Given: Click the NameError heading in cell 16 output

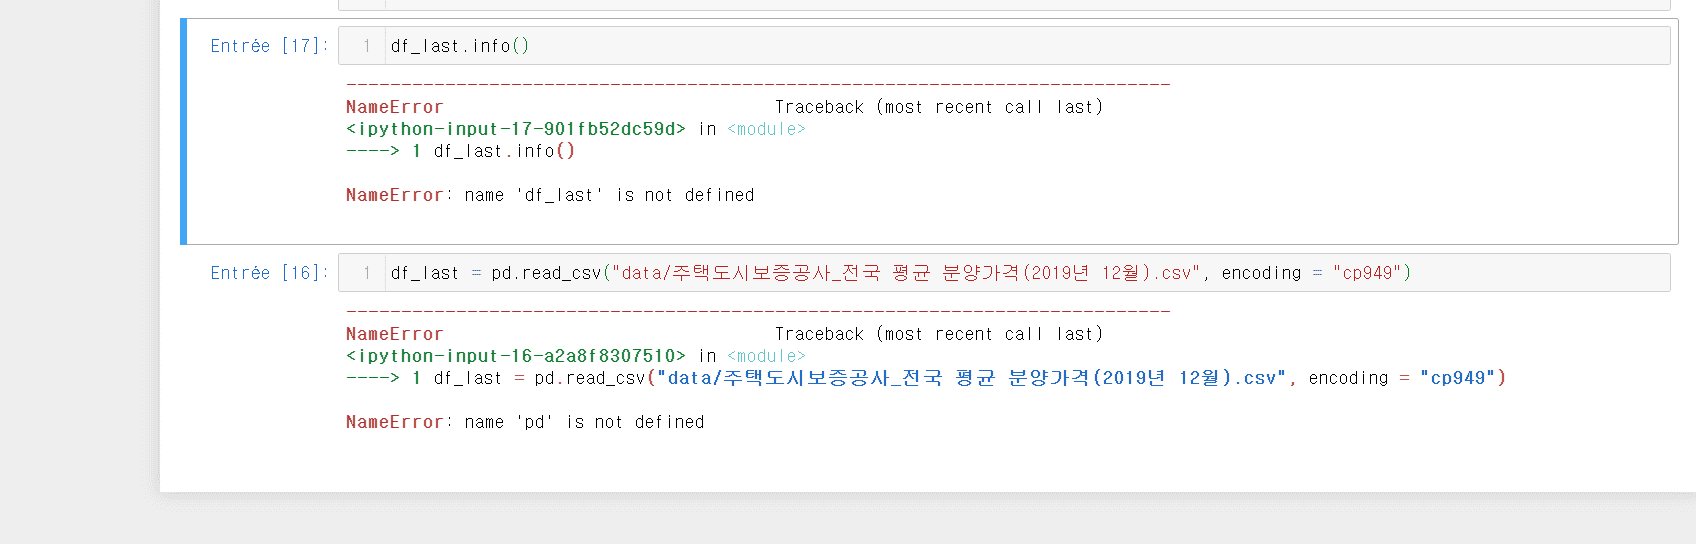Looking at the screenshot, I should pos(394,334).
